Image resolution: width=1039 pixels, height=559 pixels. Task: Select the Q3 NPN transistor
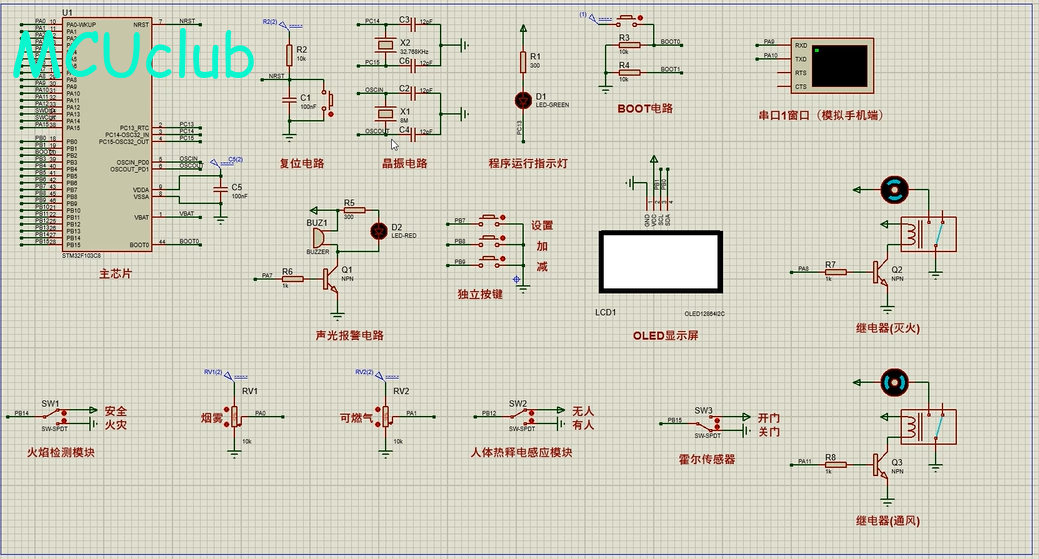(x=881, y=465)
